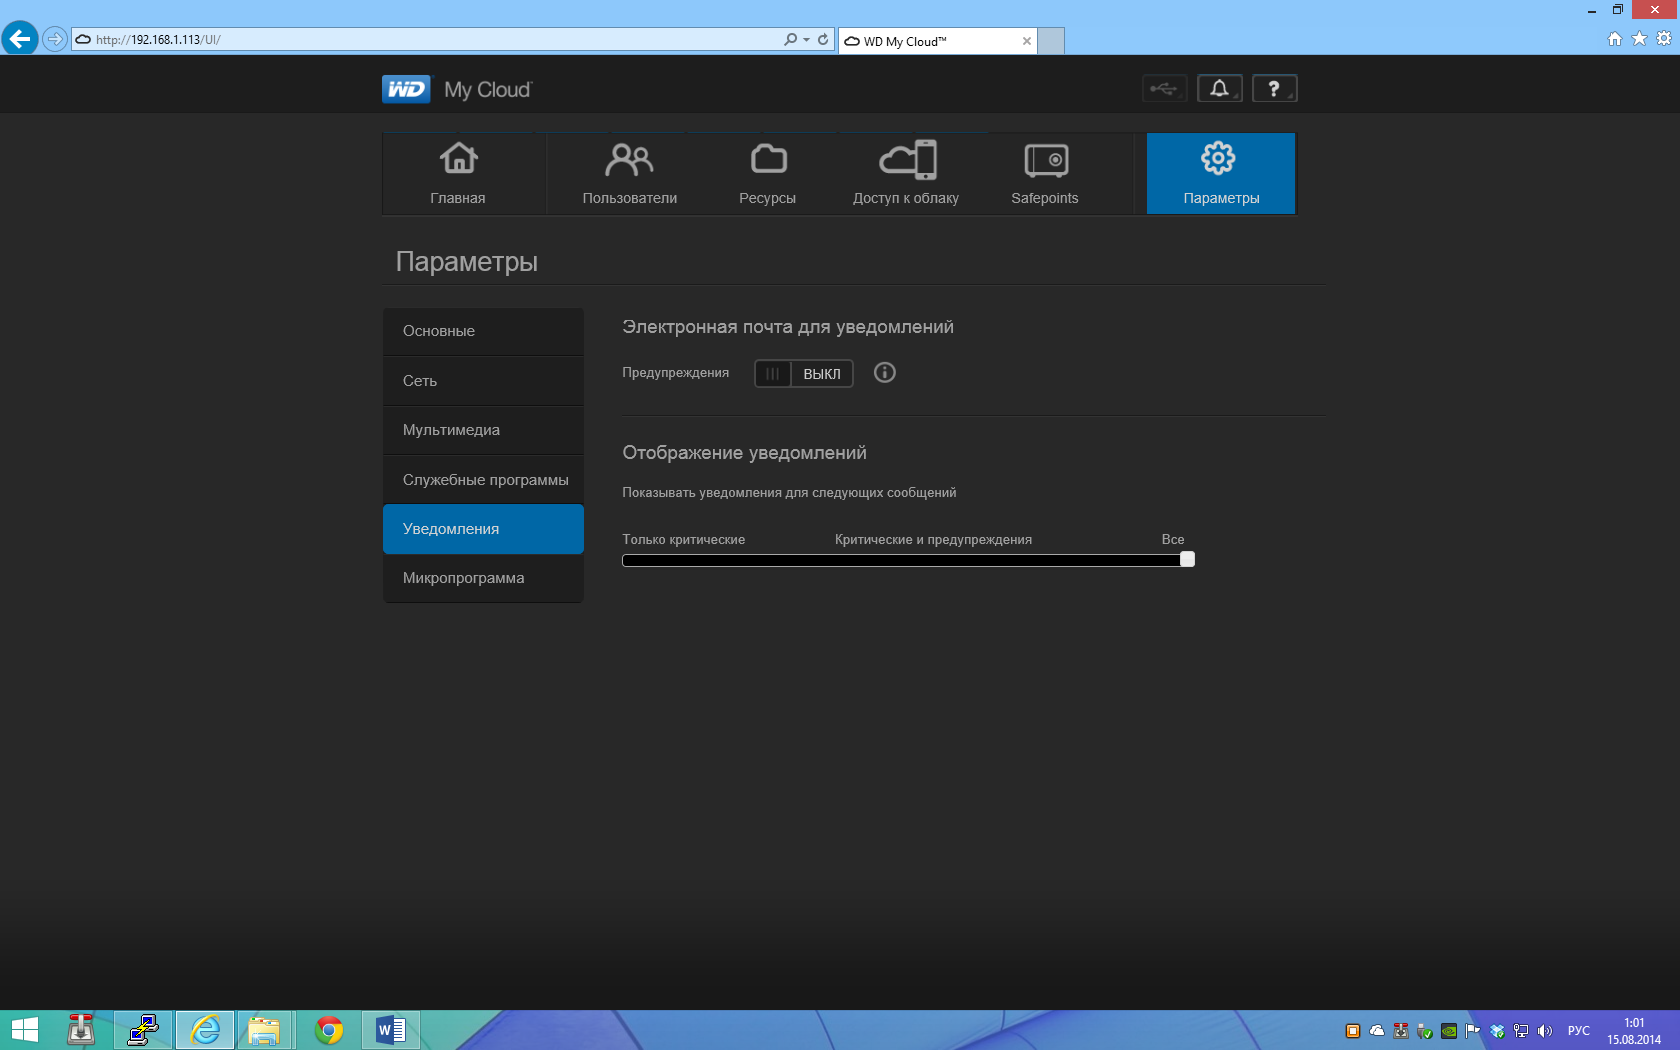Open the notifications bell alerts
1680x1050 pixels.
(1220, 89)
